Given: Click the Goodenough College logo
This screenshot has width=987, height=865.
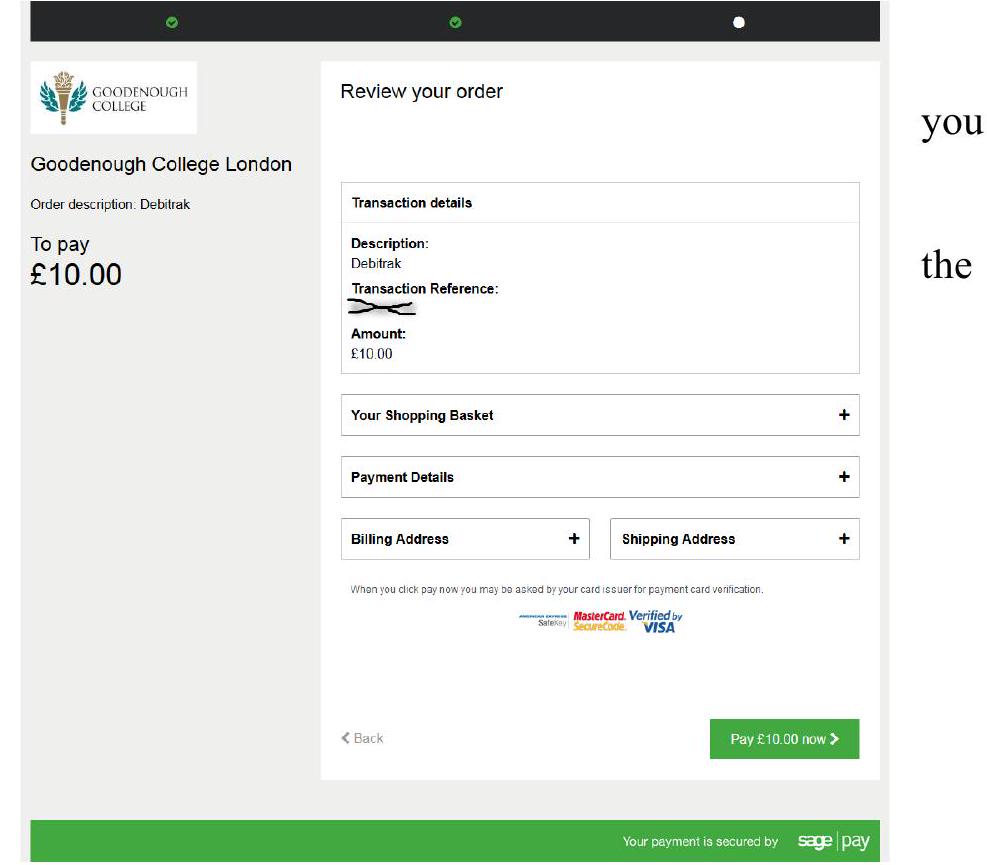Looking at the screenshot, I should pos(113,98).
